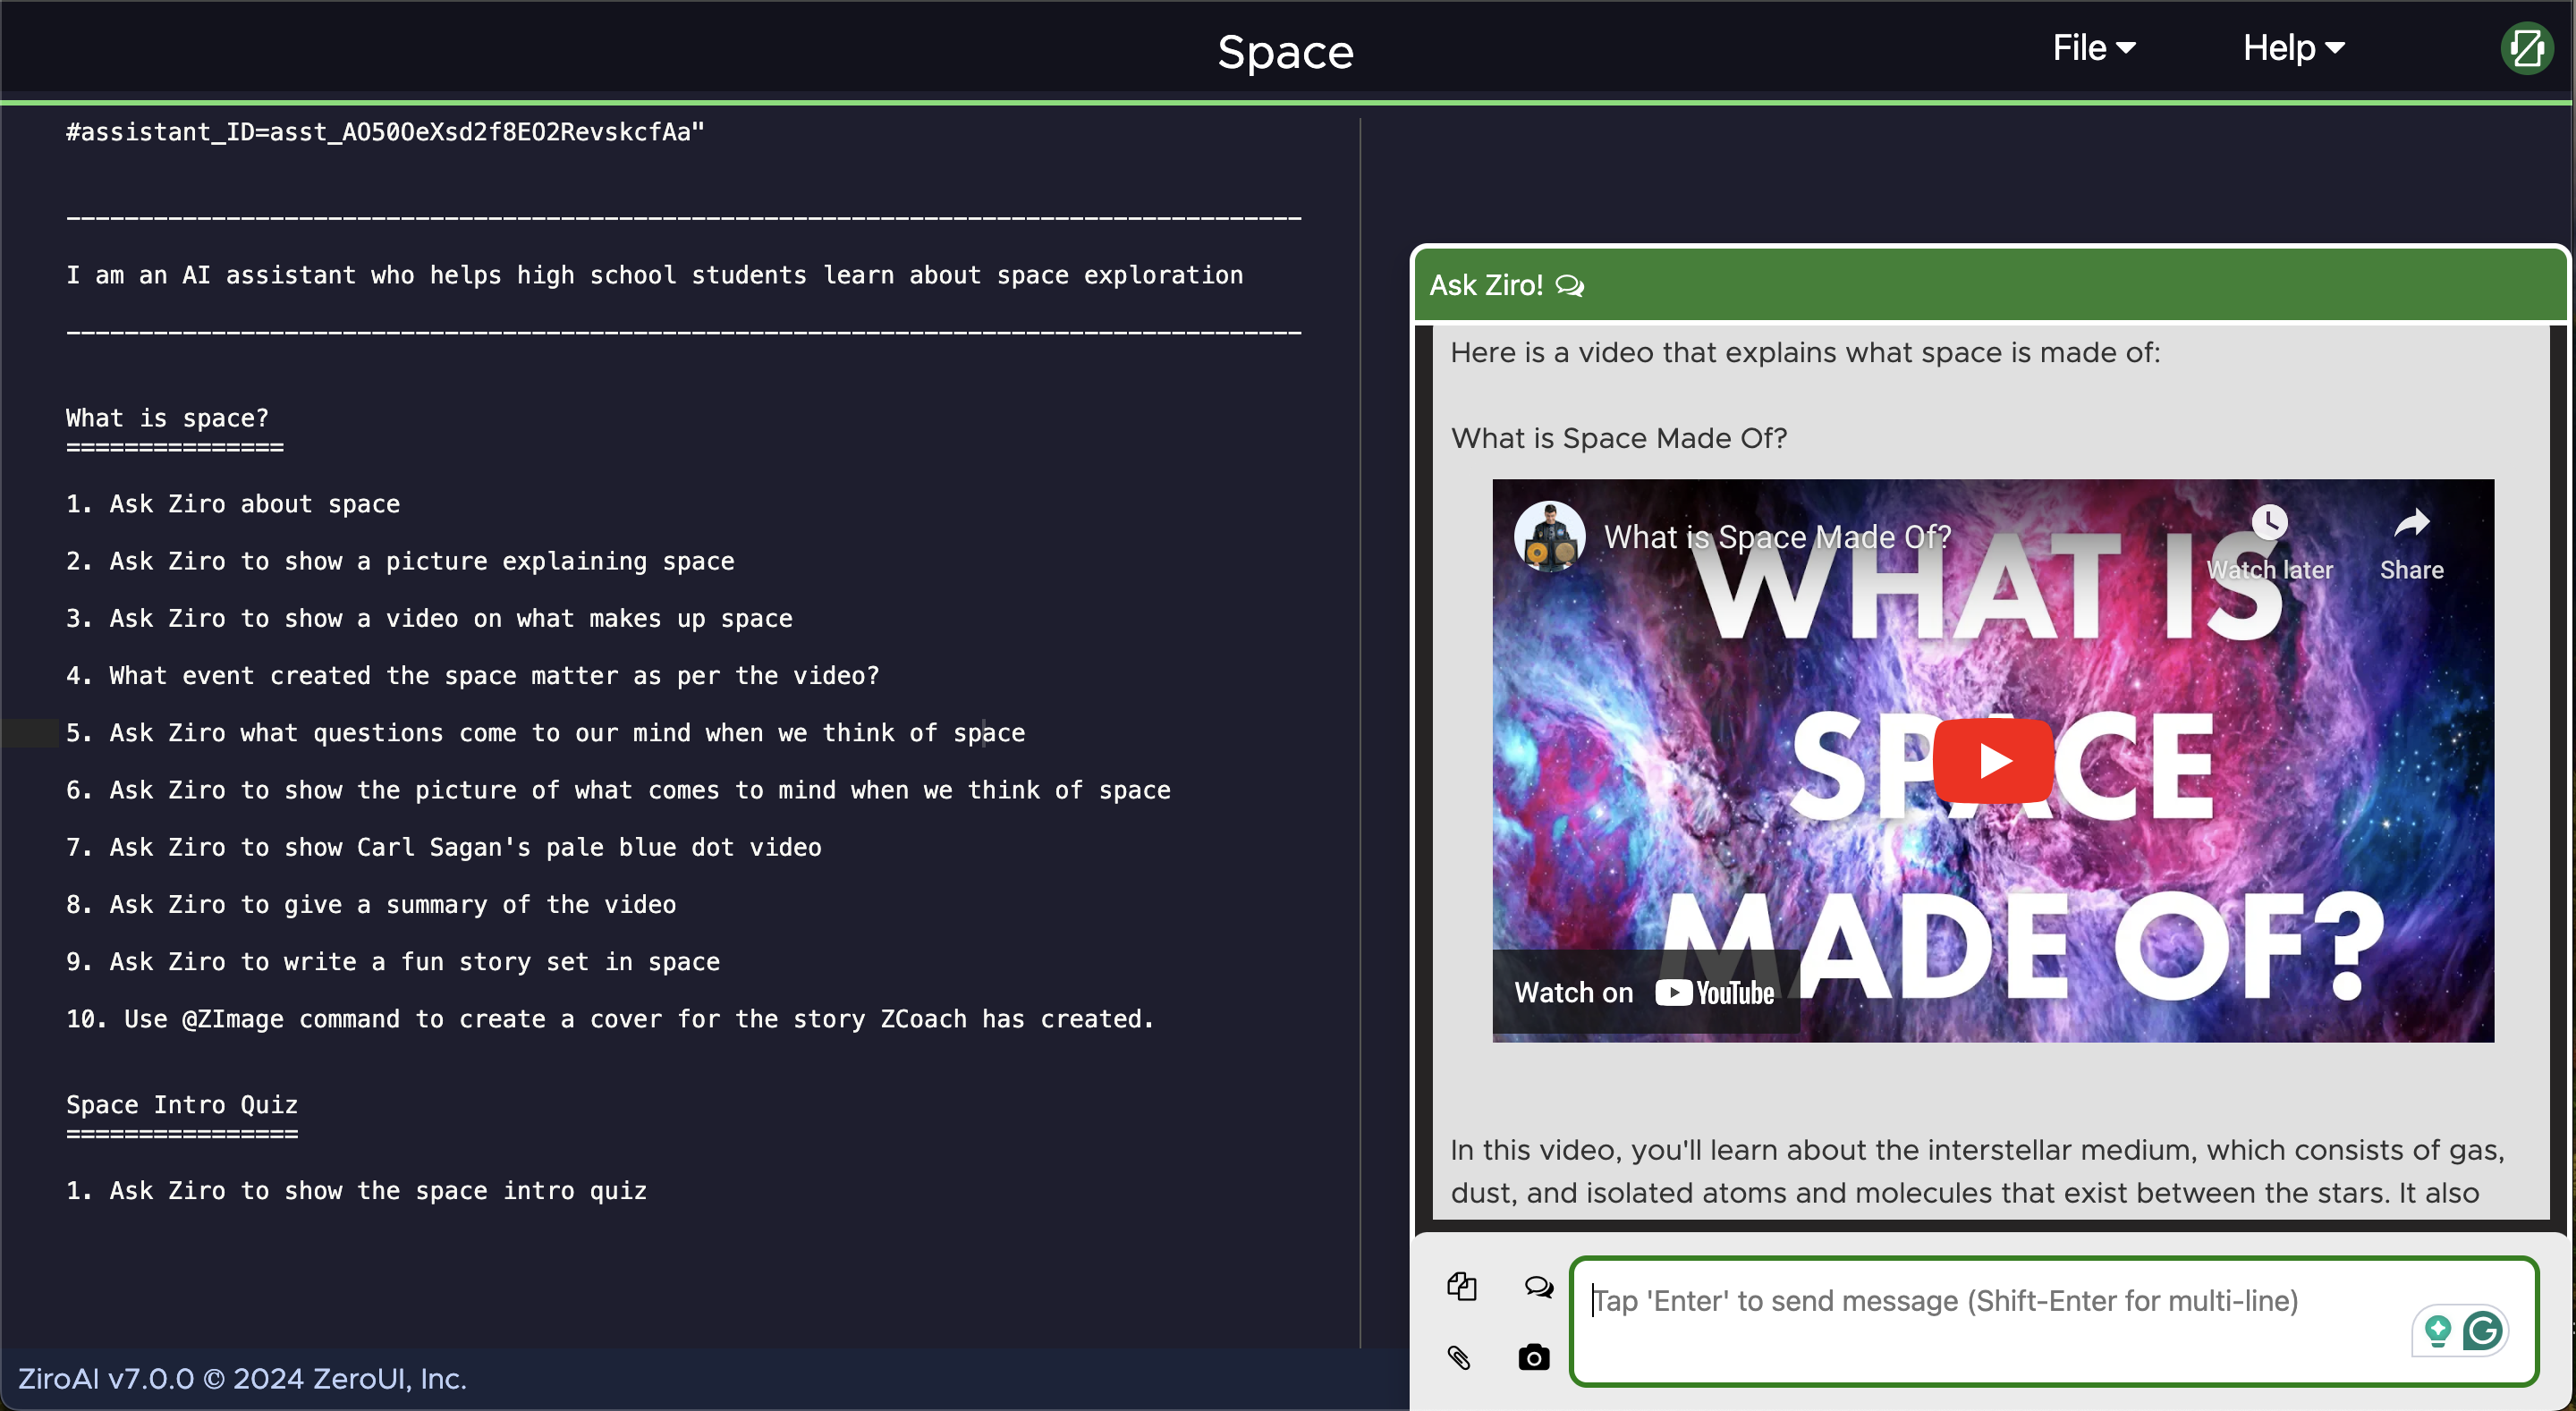Click the green Ziro logo icon
Screen dimensions: 2576x1411
click(2526, 48)
